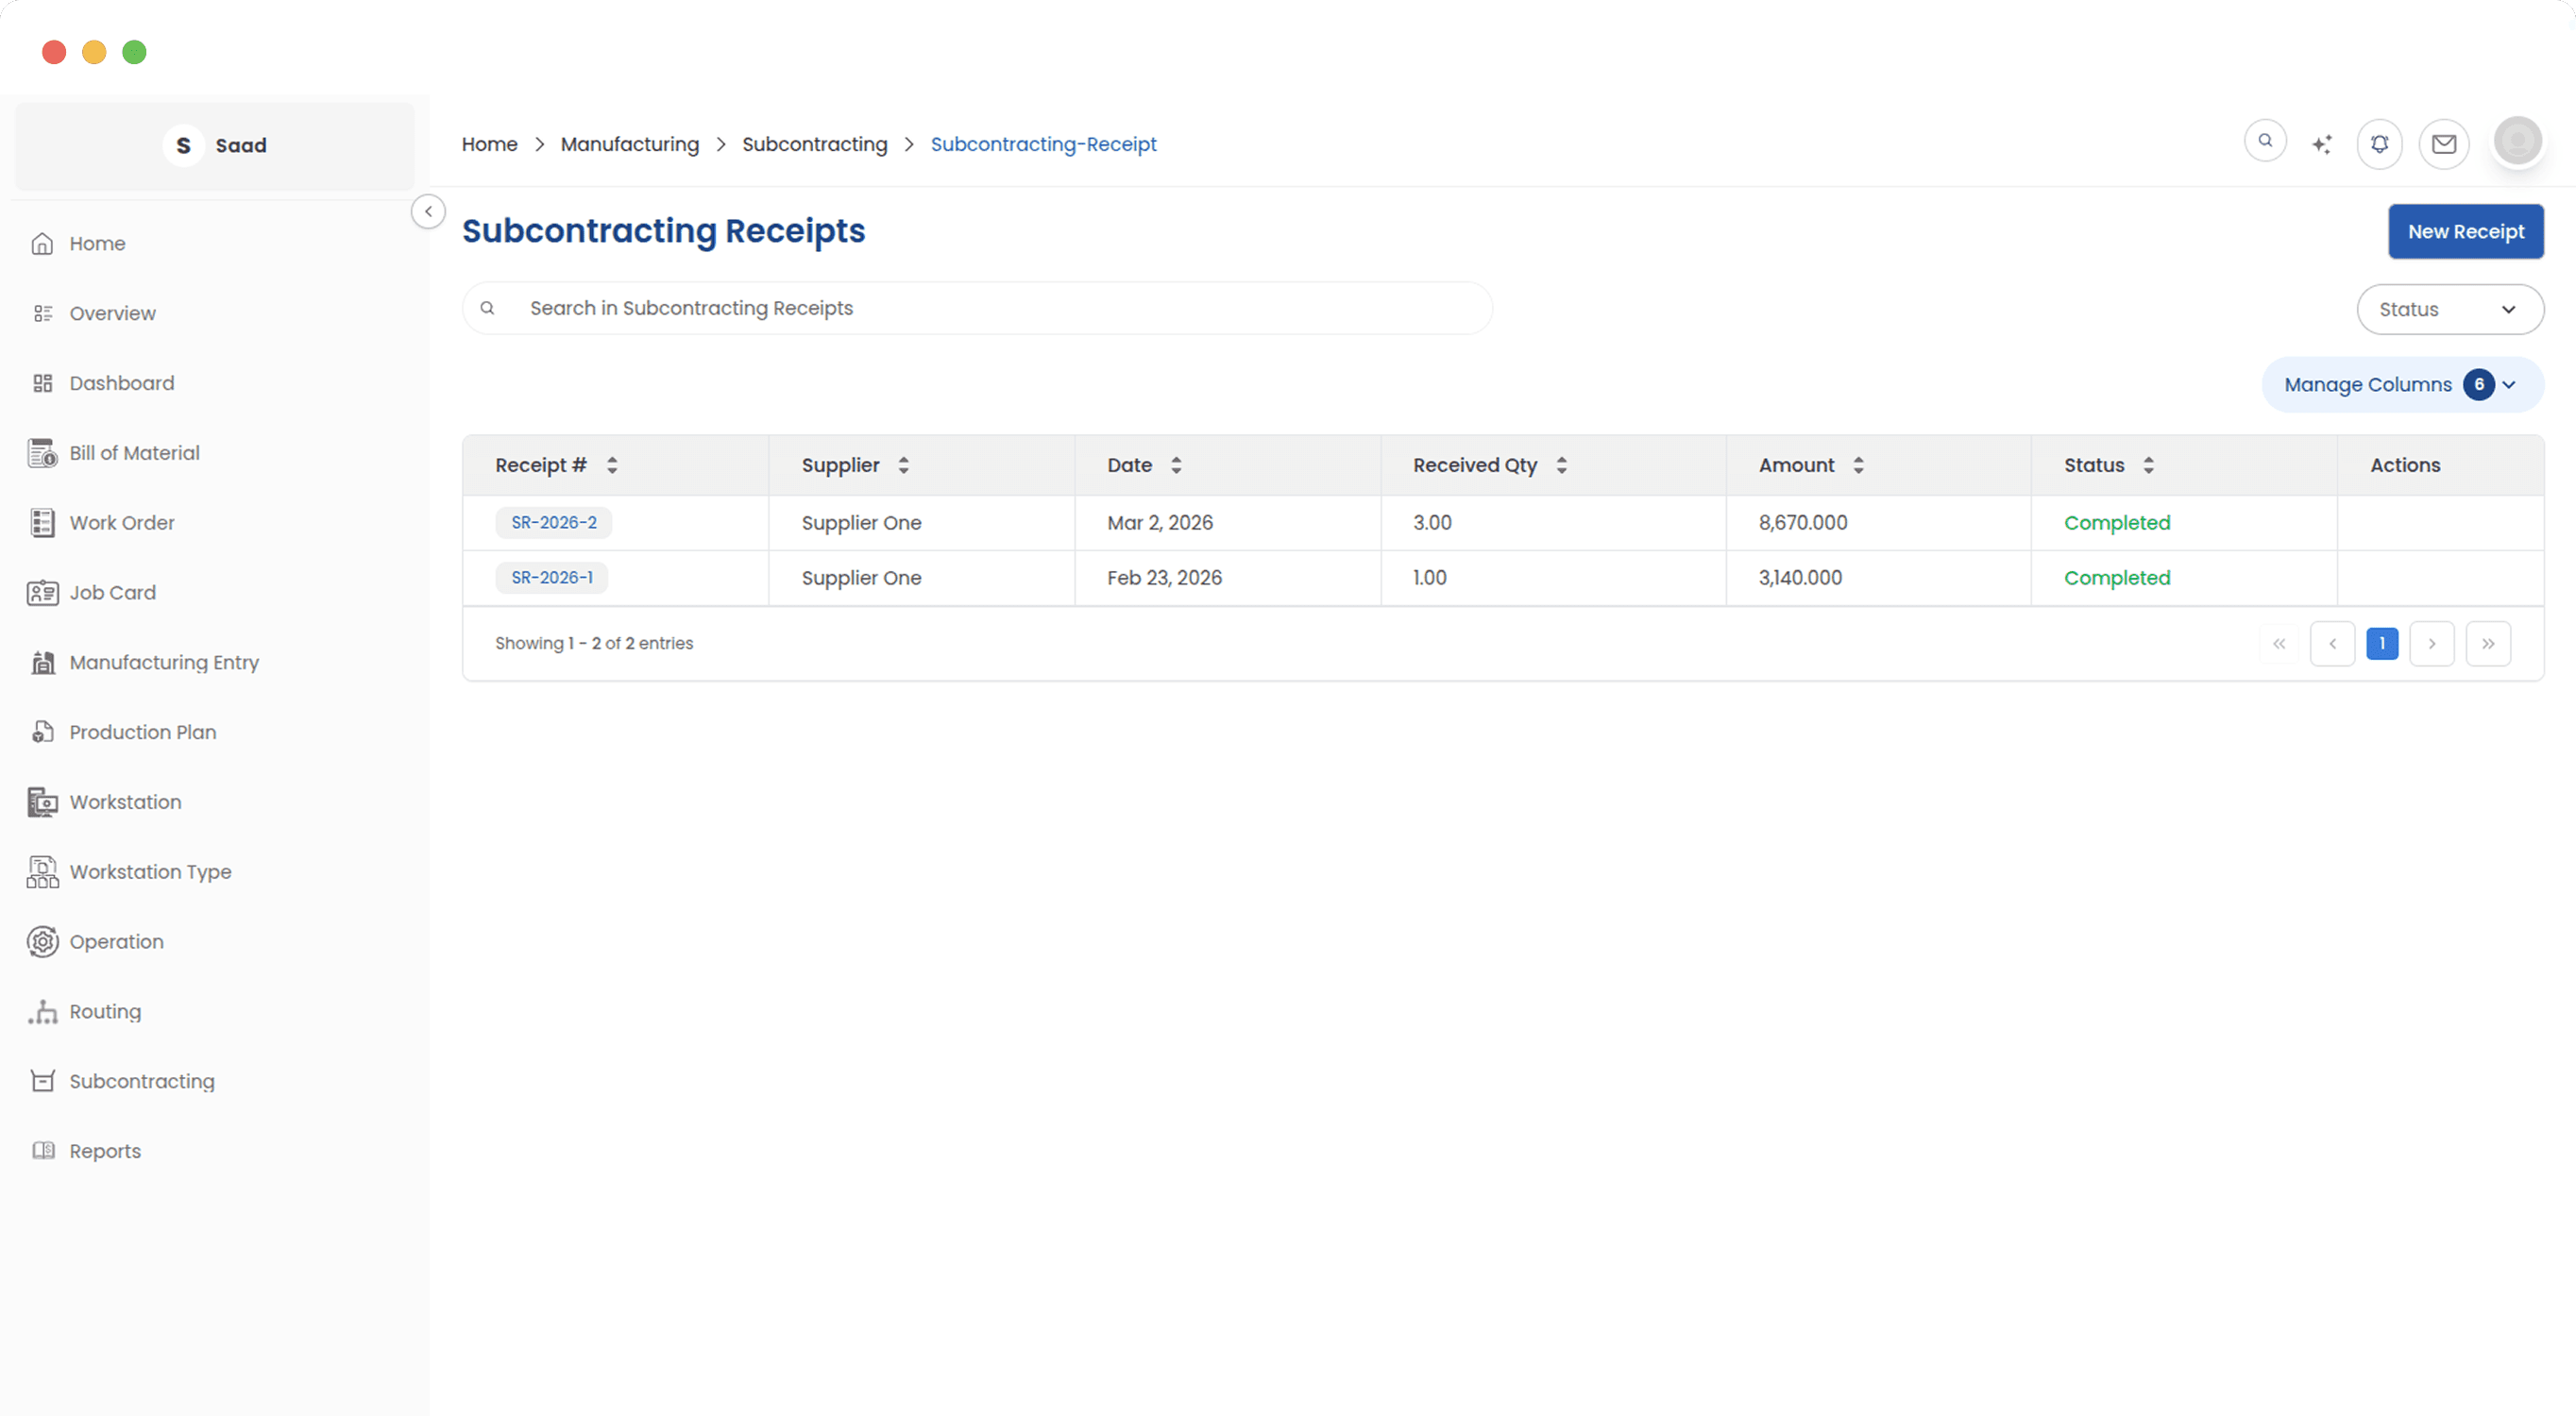
Task: Open the Status filter dropdown
Action: point(2449,310)
